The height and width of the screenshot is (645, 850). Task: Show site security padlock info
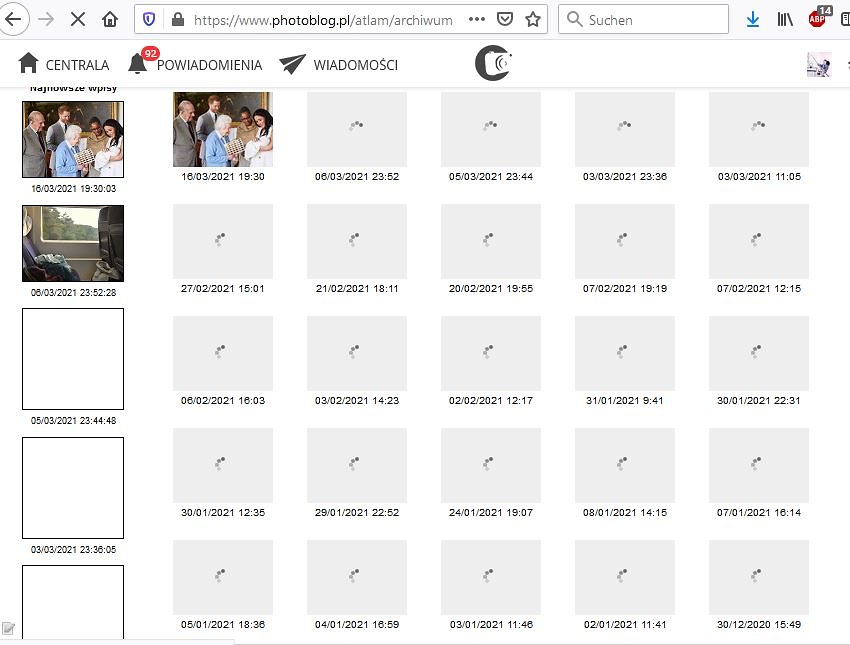[x=177, y=20]
